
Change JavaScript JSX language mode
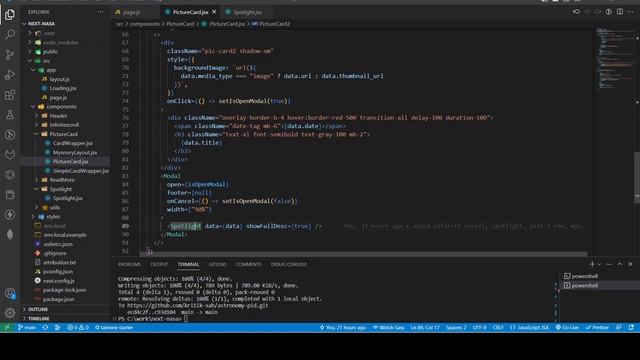point(529,327)
